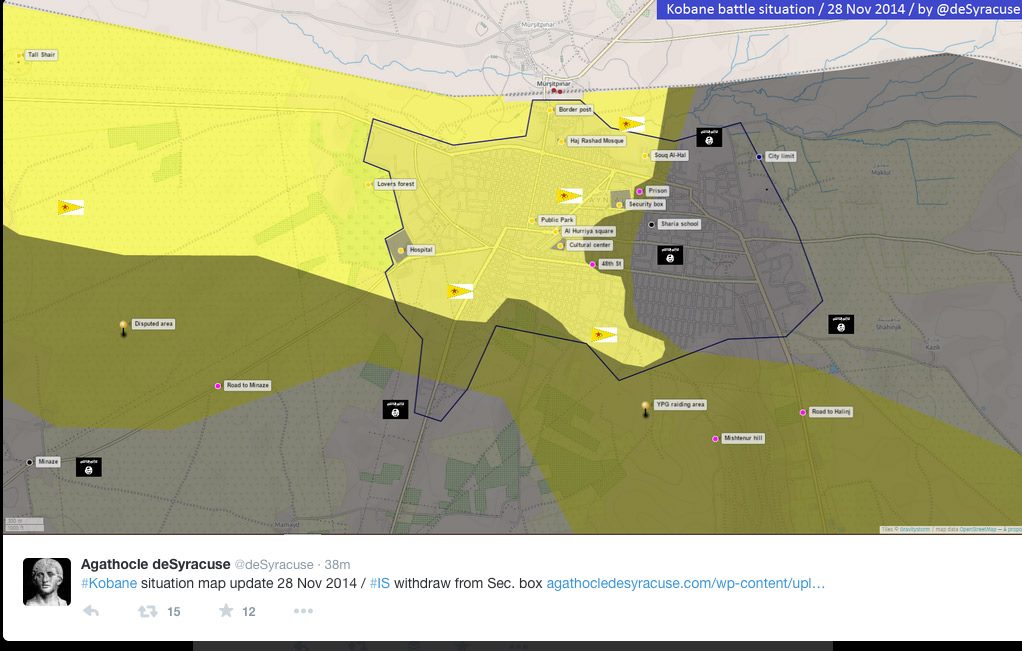Click the pink Mishtenur hill marker
The image size is (1022, 651).
click(715, 439)
